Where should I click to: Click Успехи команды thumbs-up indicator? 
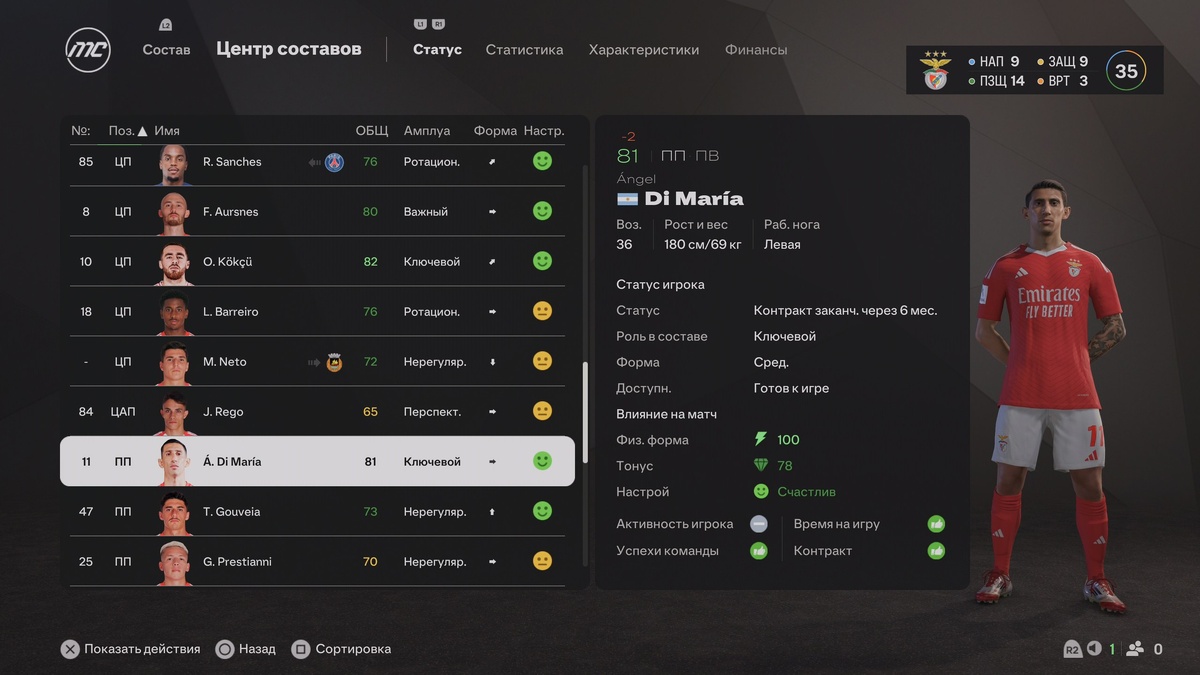(x=759, y=550)
